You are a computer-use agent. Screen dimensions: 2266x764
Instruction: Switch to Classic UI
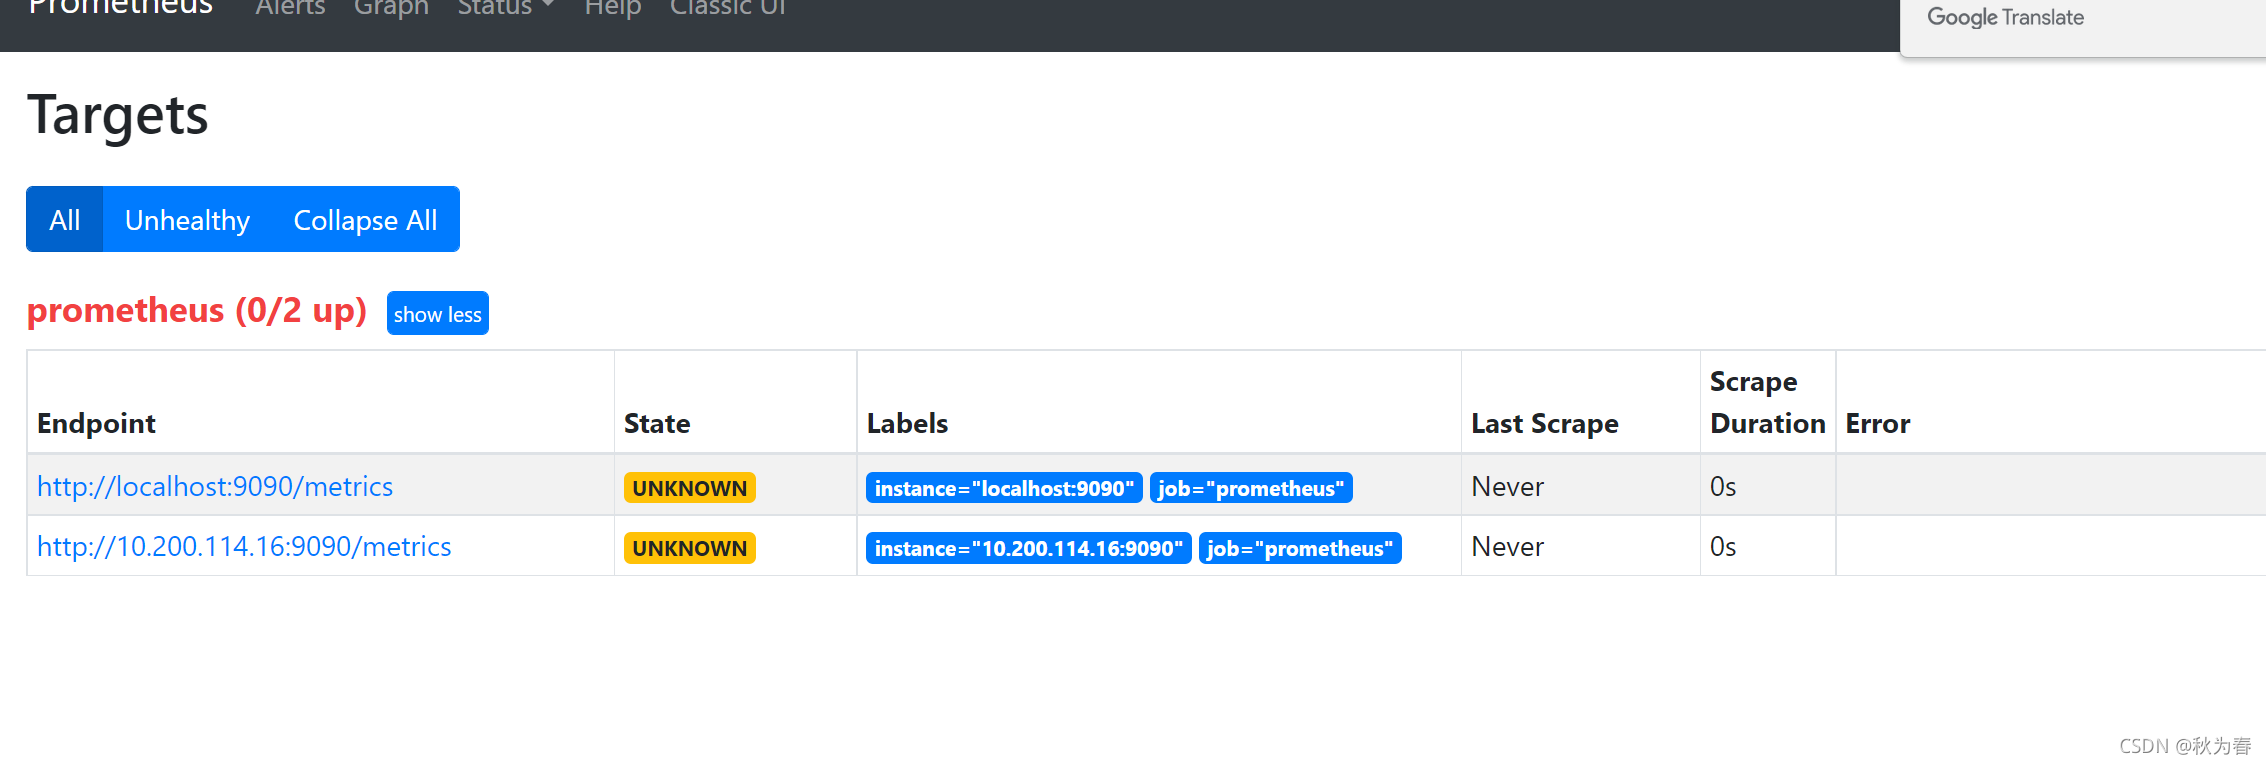[728, 8]
